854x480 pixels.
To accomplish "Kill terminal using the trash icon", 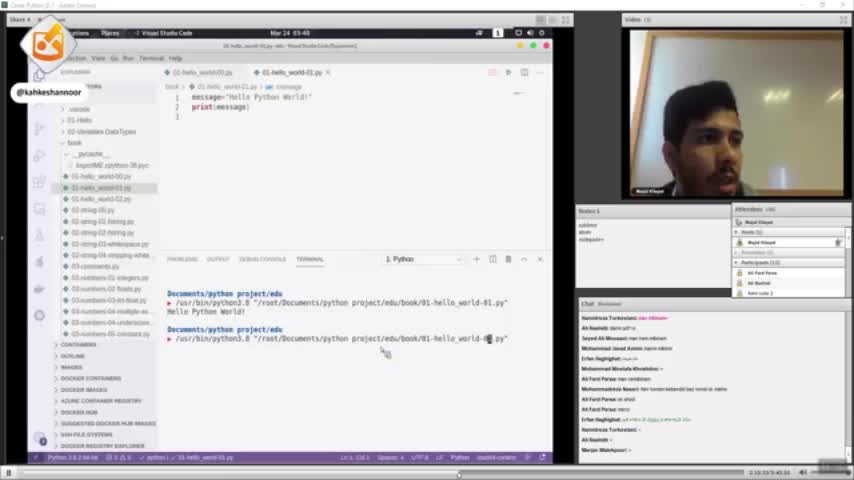I will point(508,259).
